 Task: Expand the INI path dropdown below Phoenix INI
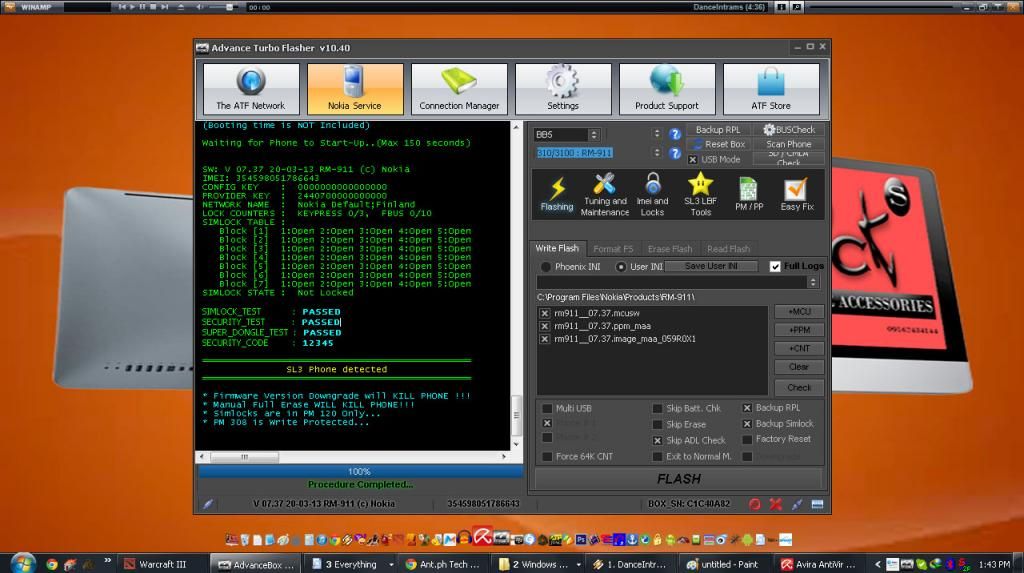click(814, 282)
